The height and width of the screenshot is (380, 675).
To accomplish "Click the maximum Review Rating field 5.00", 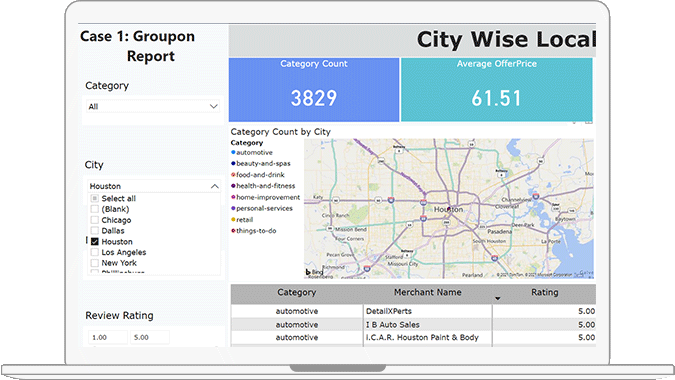I will point(150,337).
